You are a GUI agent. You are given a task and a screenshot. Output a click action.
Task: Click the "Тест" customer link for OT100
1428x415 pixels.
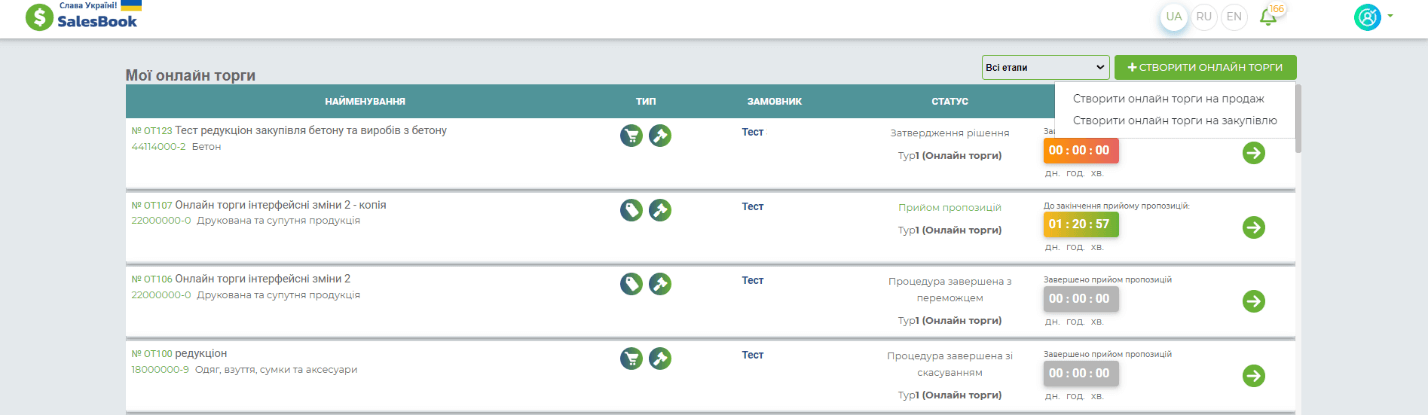pyautogui.click(x=752, y=355)
